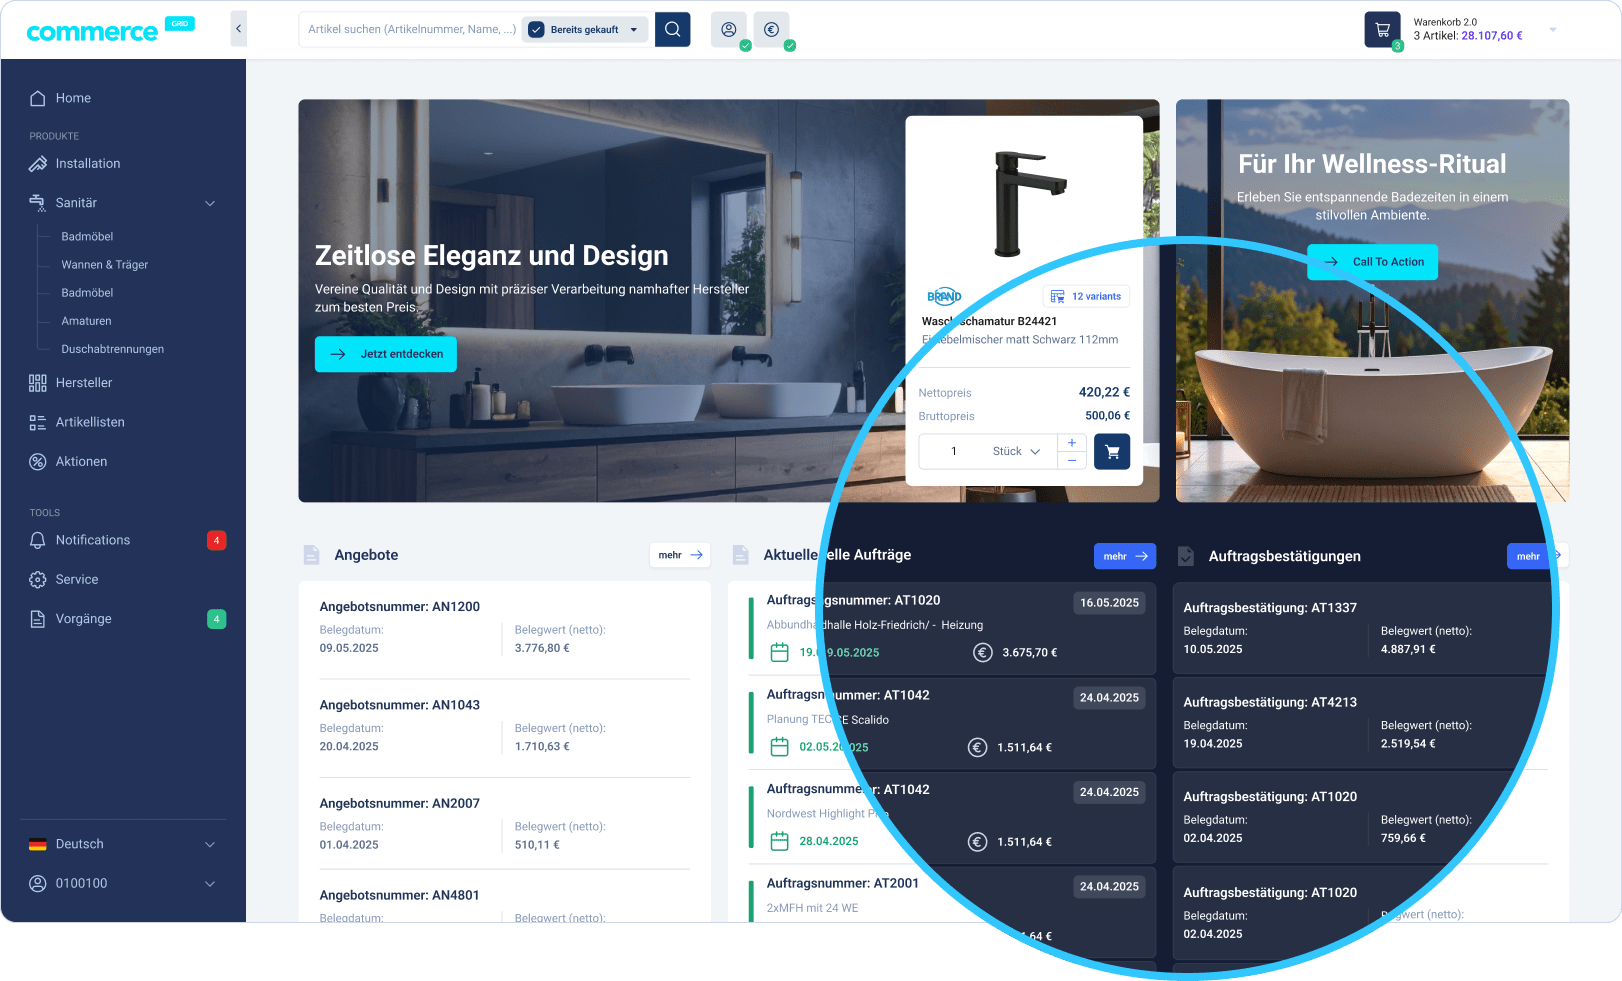Click the commerce logo
1622x981 pixels.
(x=92, y=32)
